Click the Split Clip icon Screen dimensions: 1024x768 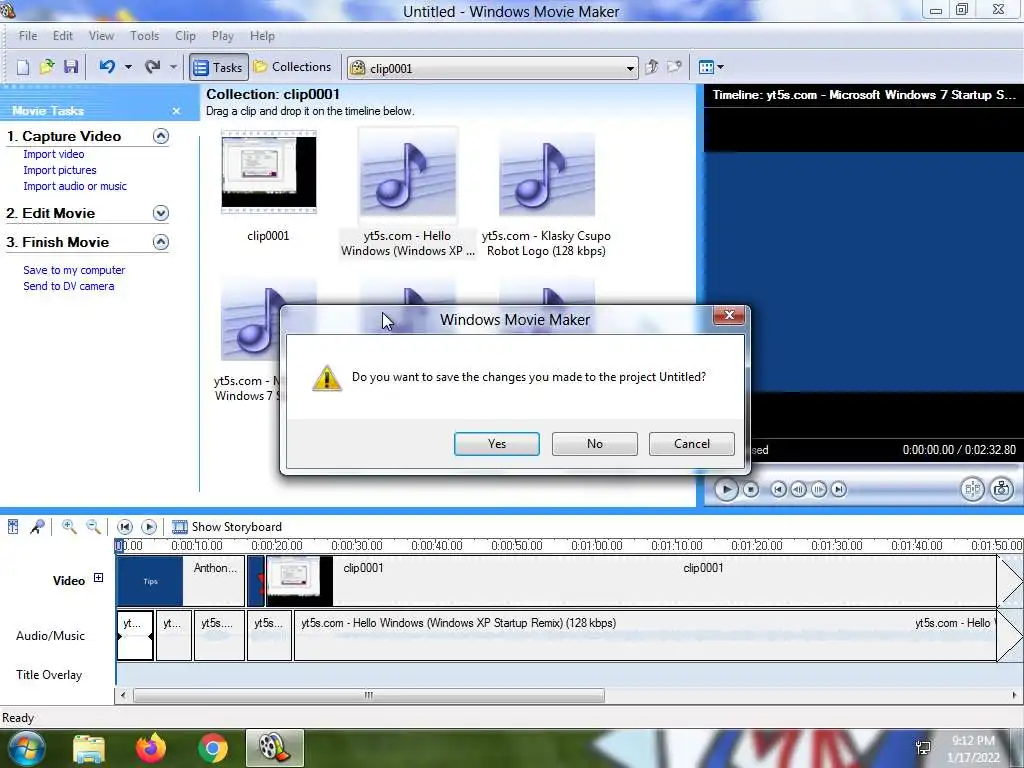[x=972, y=489]
